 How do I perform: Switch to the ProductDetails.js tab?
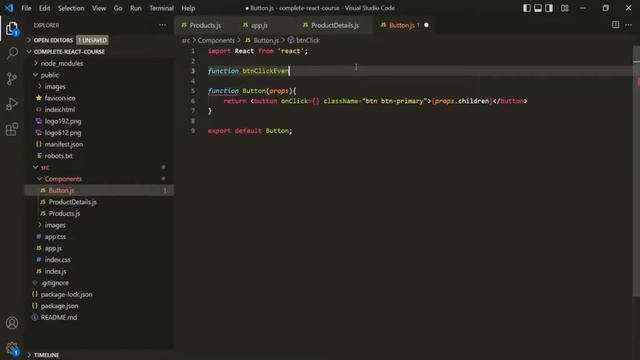tap(335, 25)
